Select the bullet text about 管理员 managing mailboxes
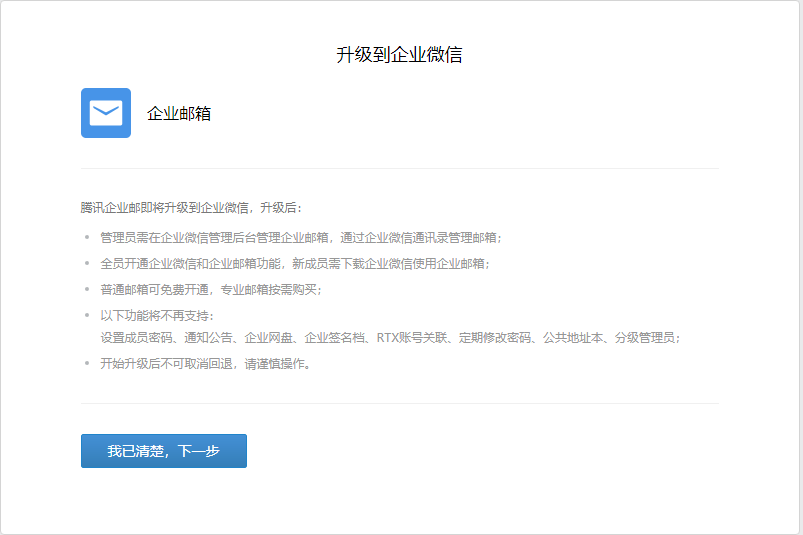This screenshot has width=803, height=535. (x=300, y=238)
